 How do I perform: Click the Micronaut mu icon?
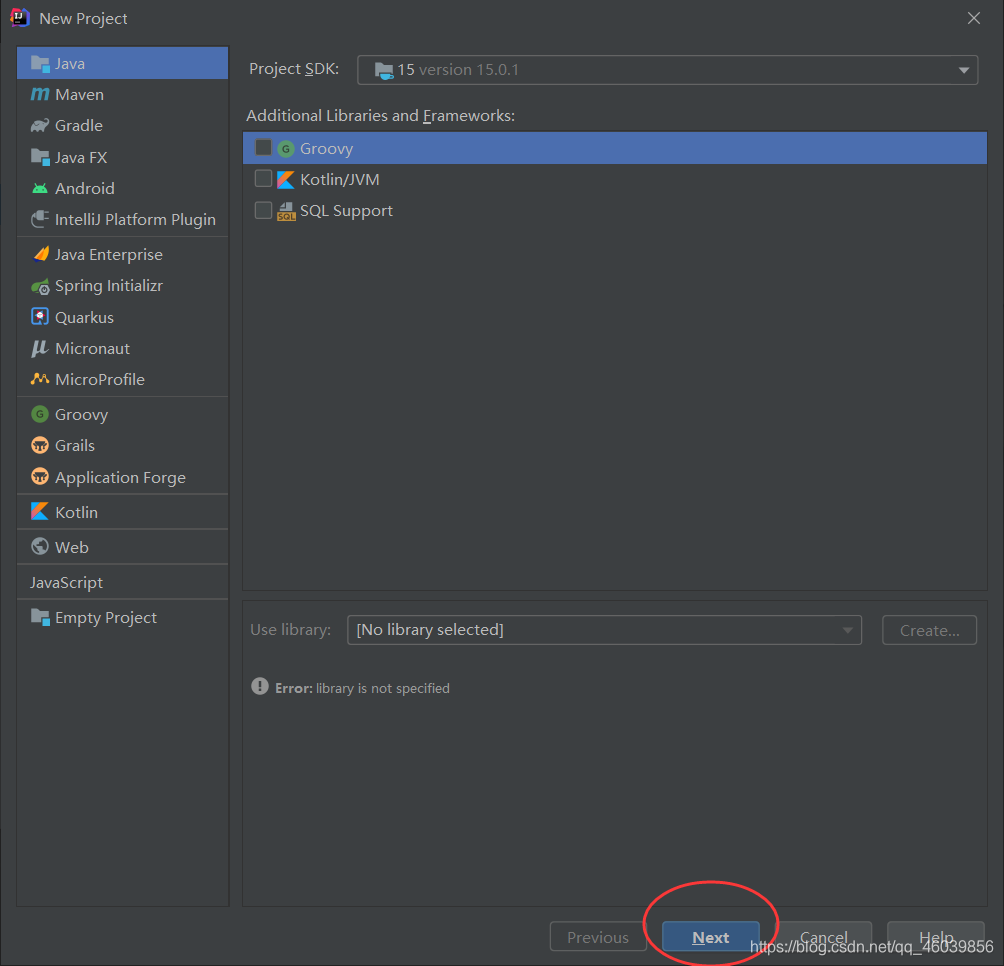click(40, 348)
